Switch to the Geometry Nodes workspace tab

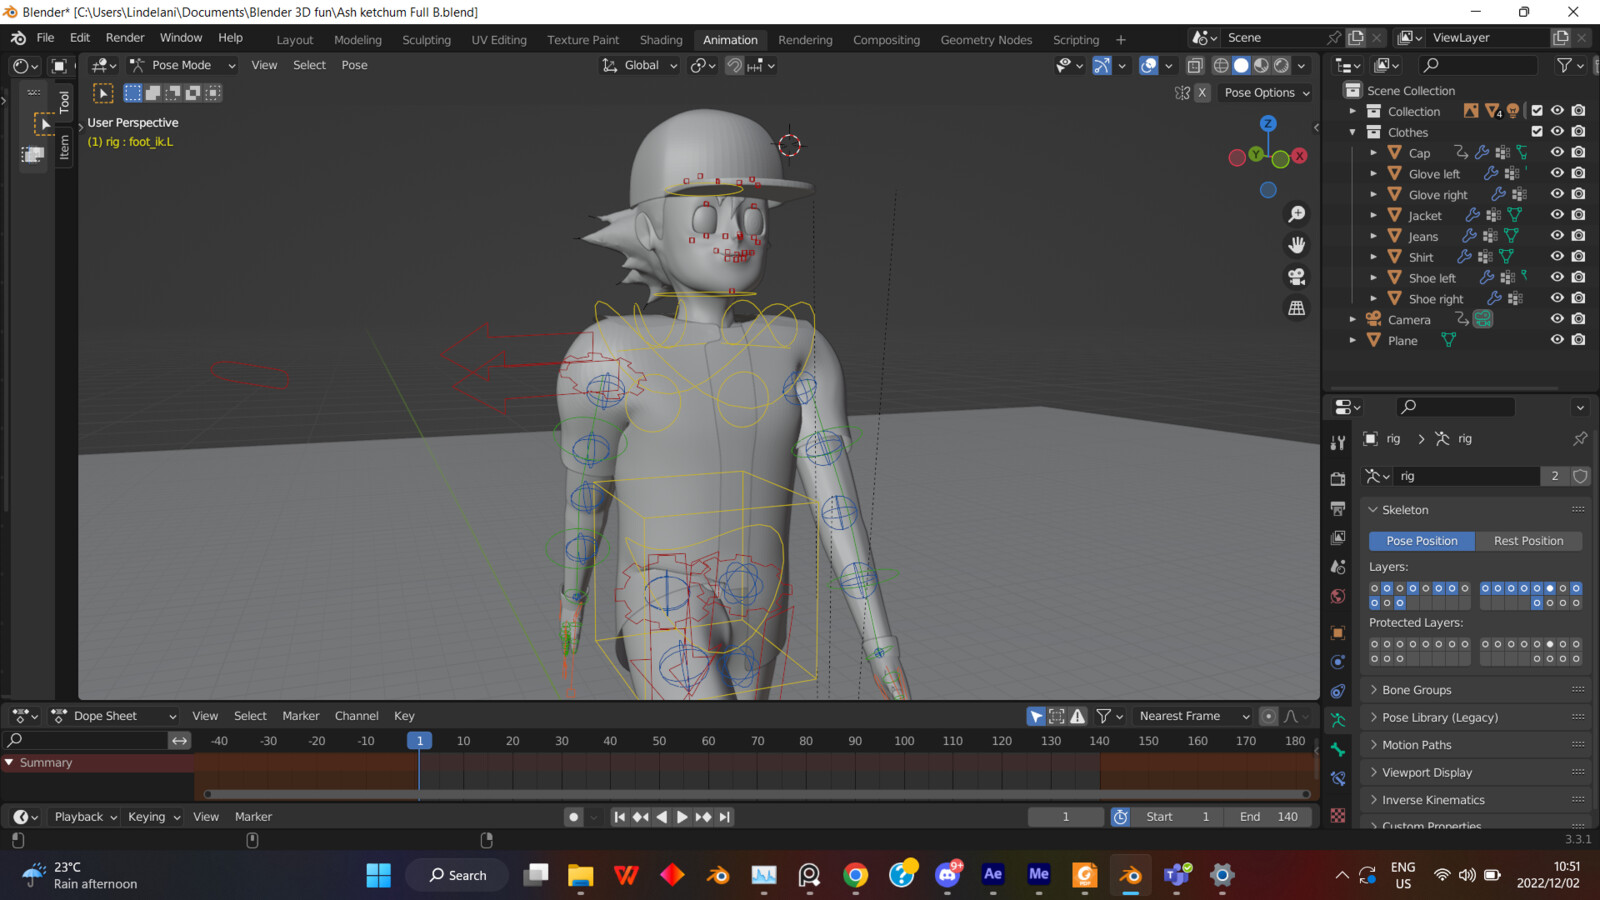point(986,40)
